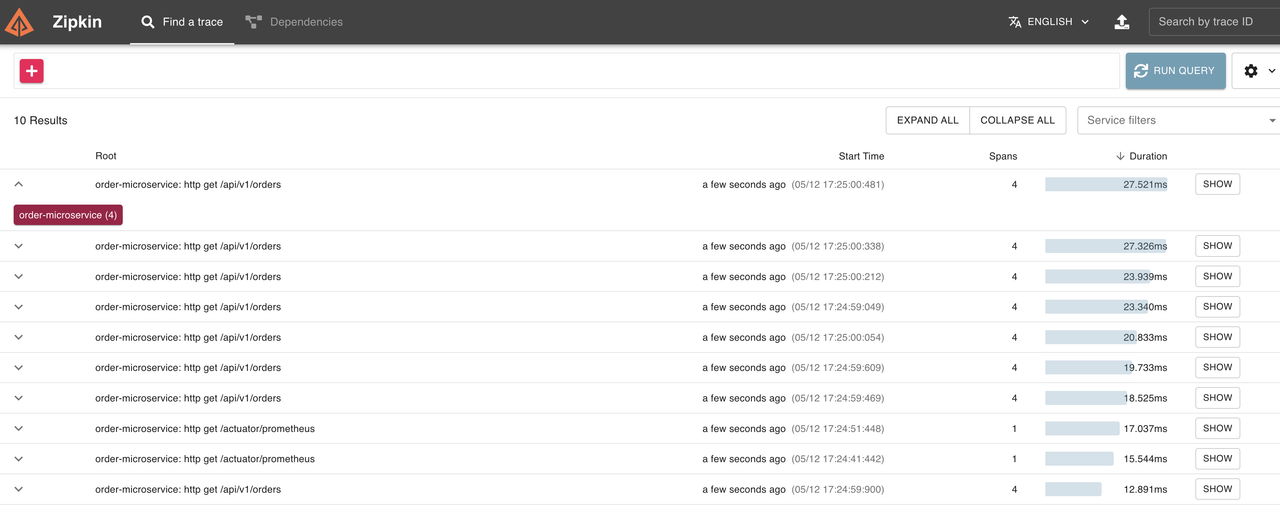This screenshot has width=1280, height=518.
Task: Click start time 05/12 17:24:51:448
Action: (x=838, y=429)
